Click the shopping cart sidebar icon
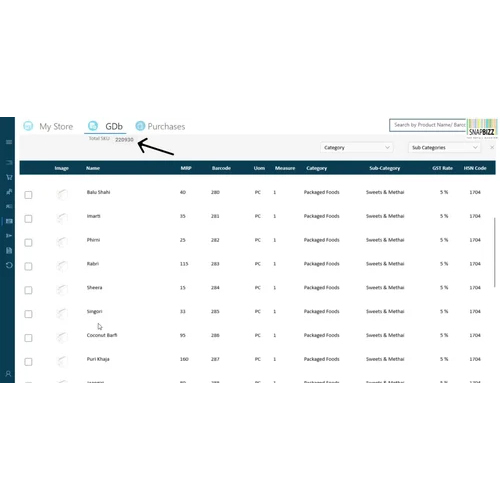The height and width of the screenshot is (500, 500). (9, 177)
